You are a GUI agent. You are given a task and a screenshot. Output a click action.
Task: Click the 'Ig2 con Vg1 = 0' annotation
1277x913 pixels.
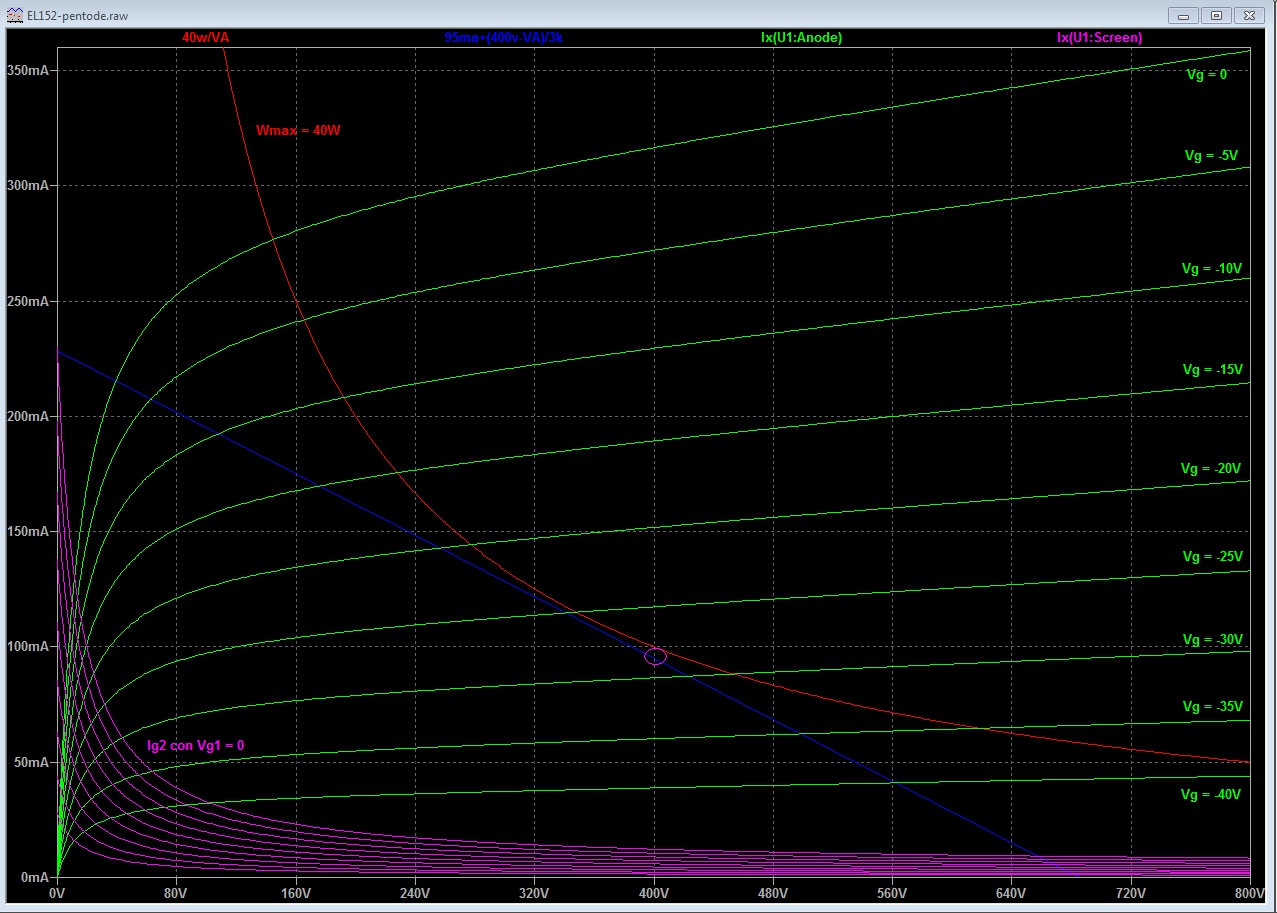(195, 745)
